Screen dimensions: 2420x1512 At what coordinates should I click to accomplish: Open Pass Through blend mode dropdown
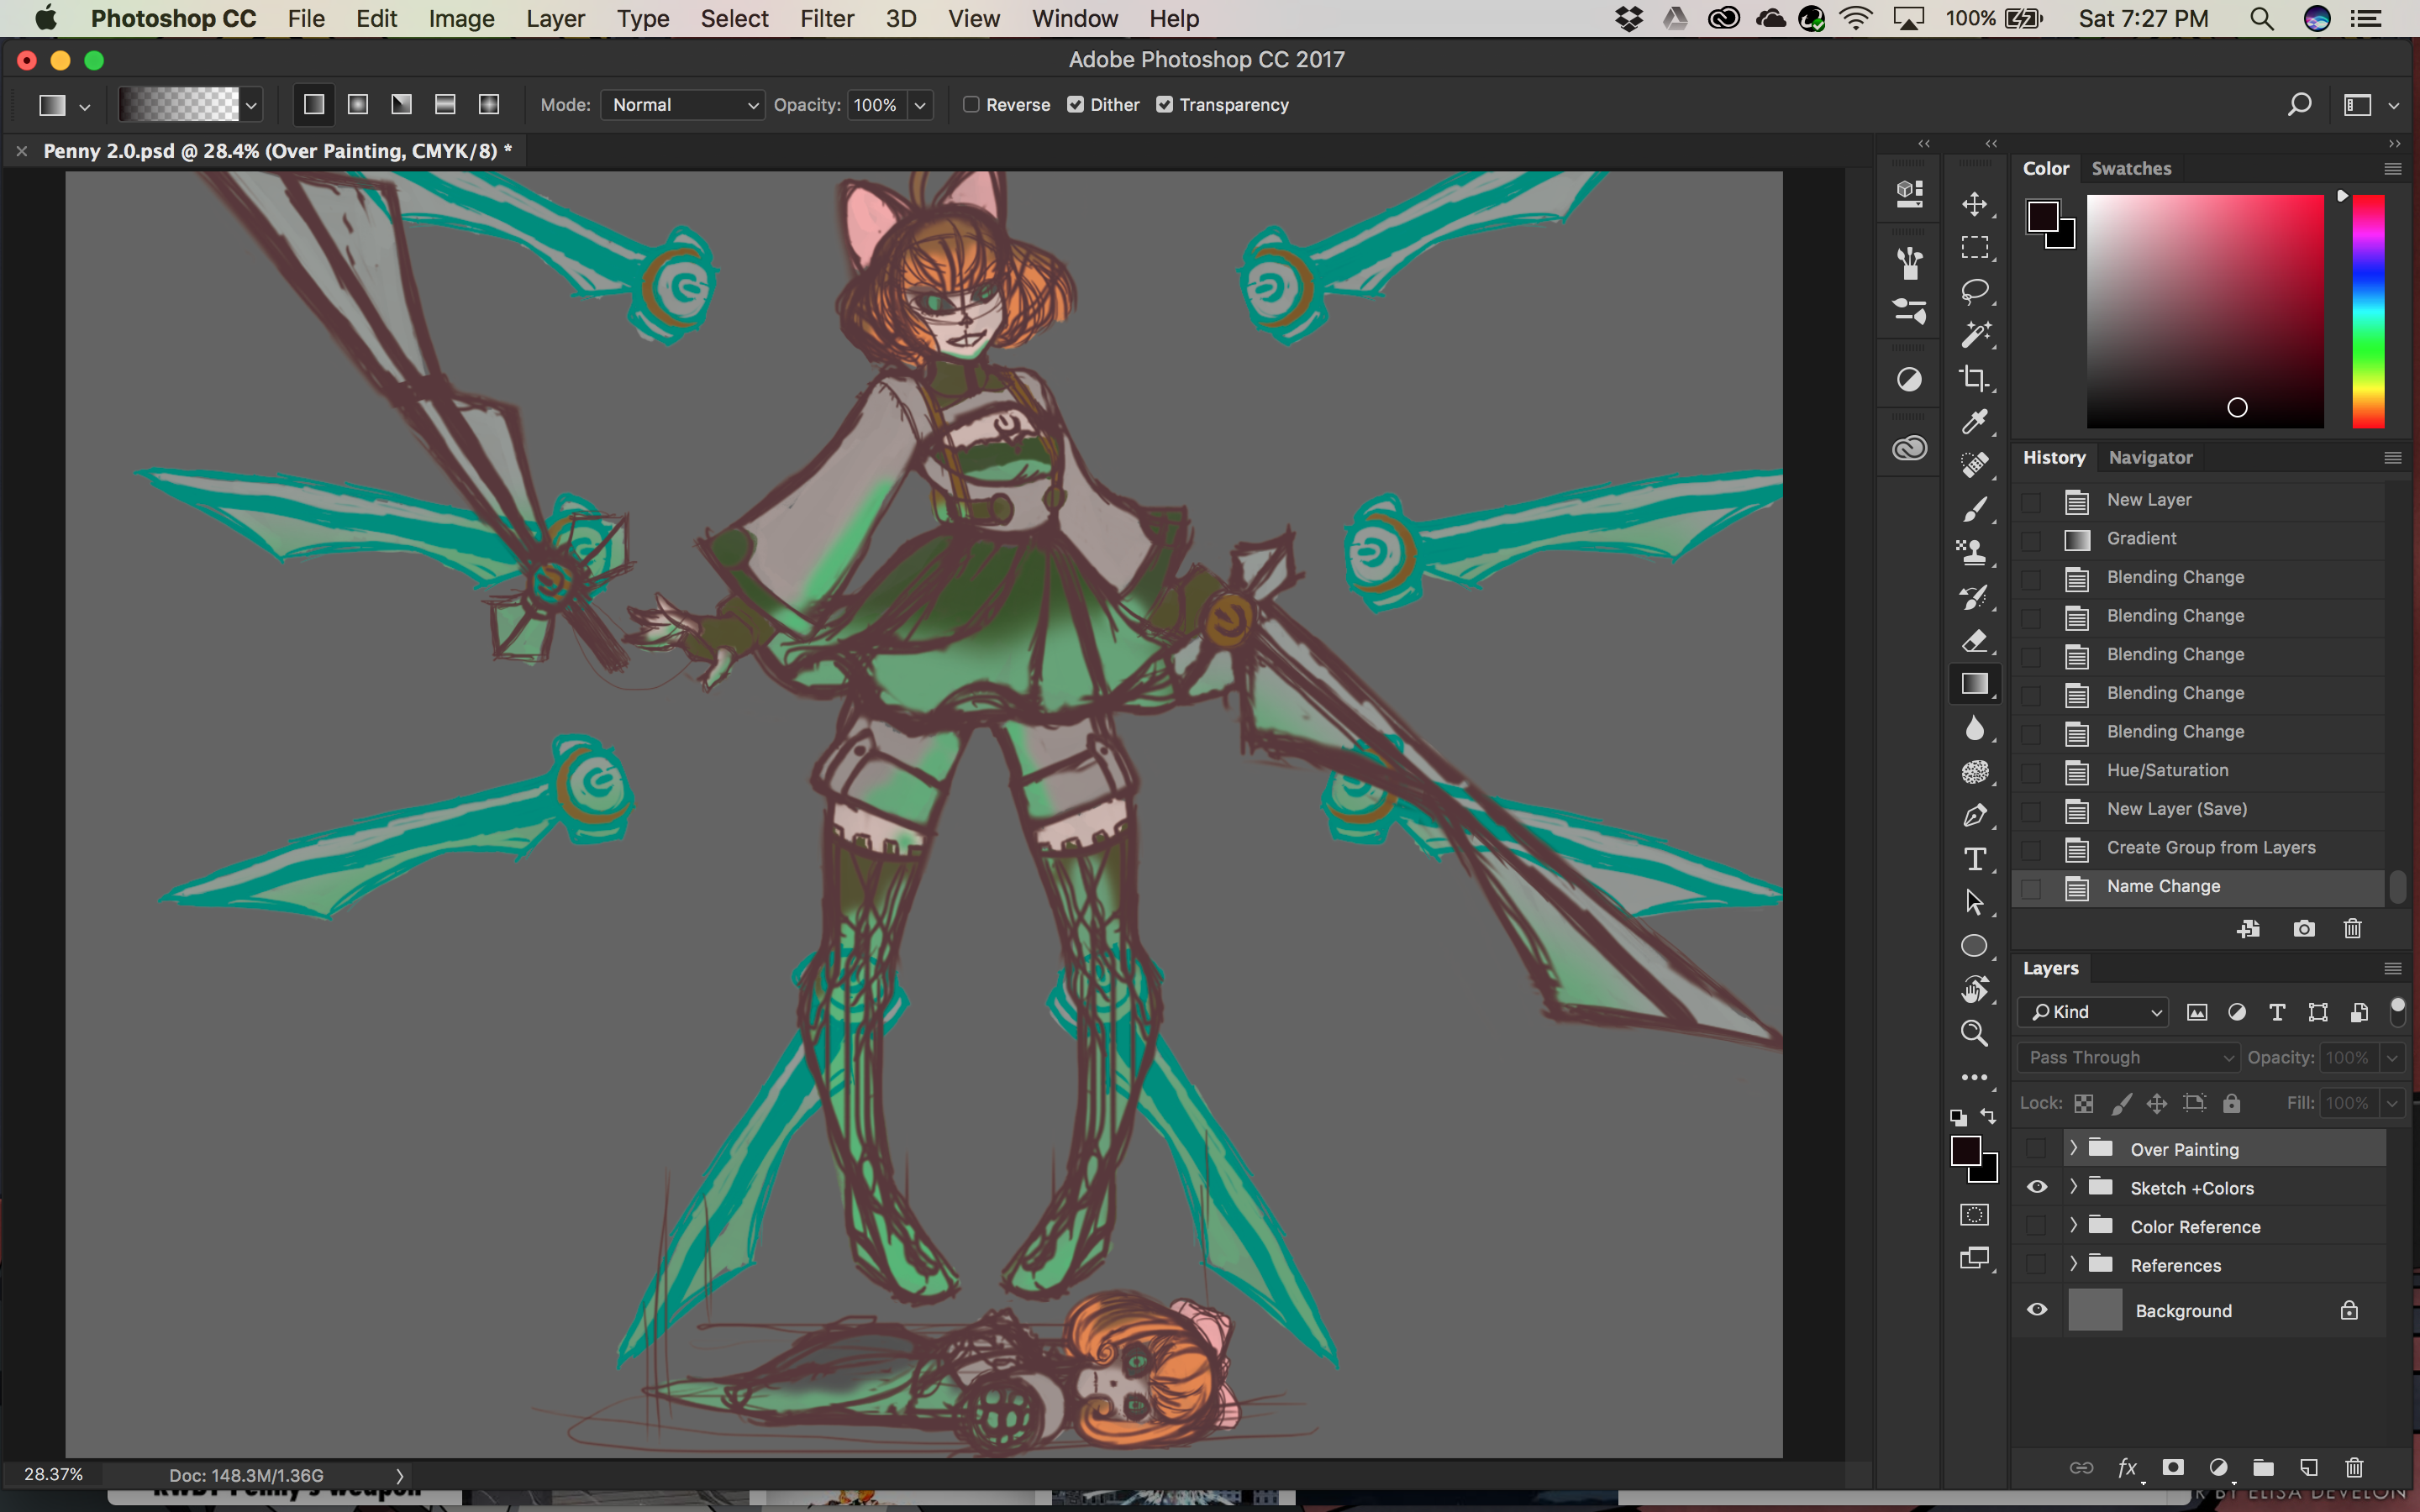click(2128, 1057)
